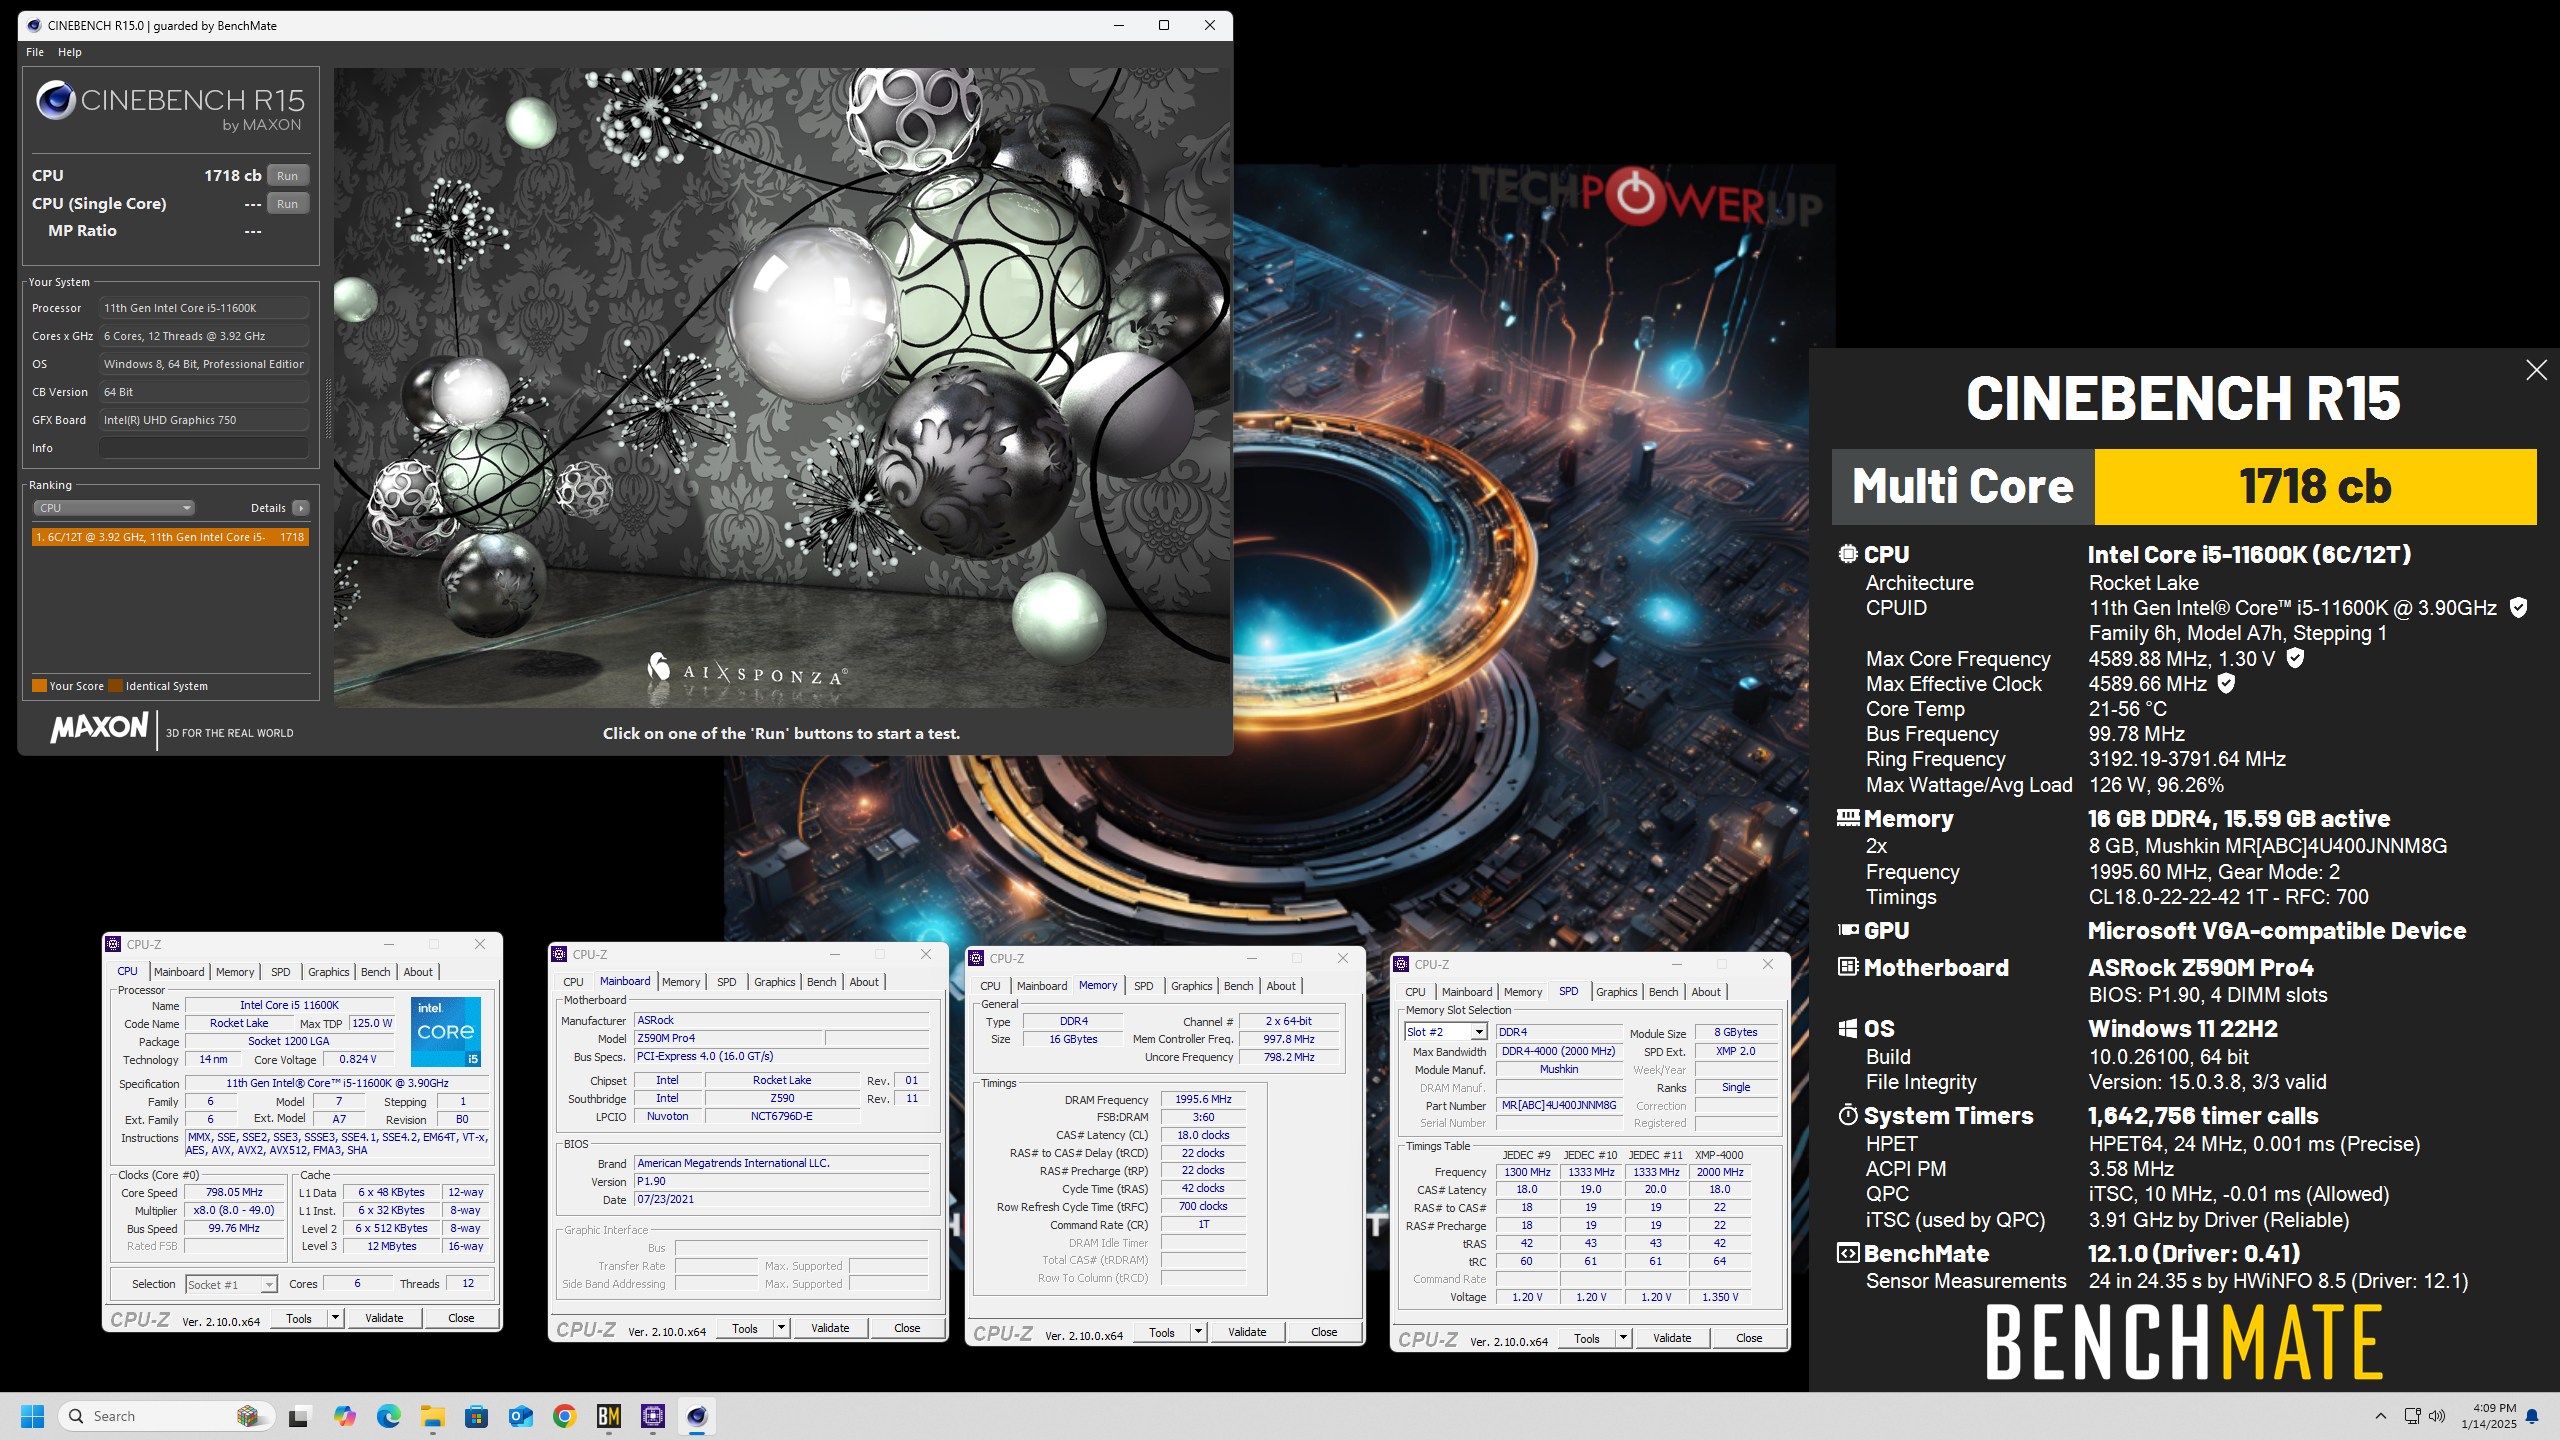Open Tools dropdown arrow in CPU-Z Mainboard window
This screenshot has height=1440, width=2560.
click(781, 1328)
